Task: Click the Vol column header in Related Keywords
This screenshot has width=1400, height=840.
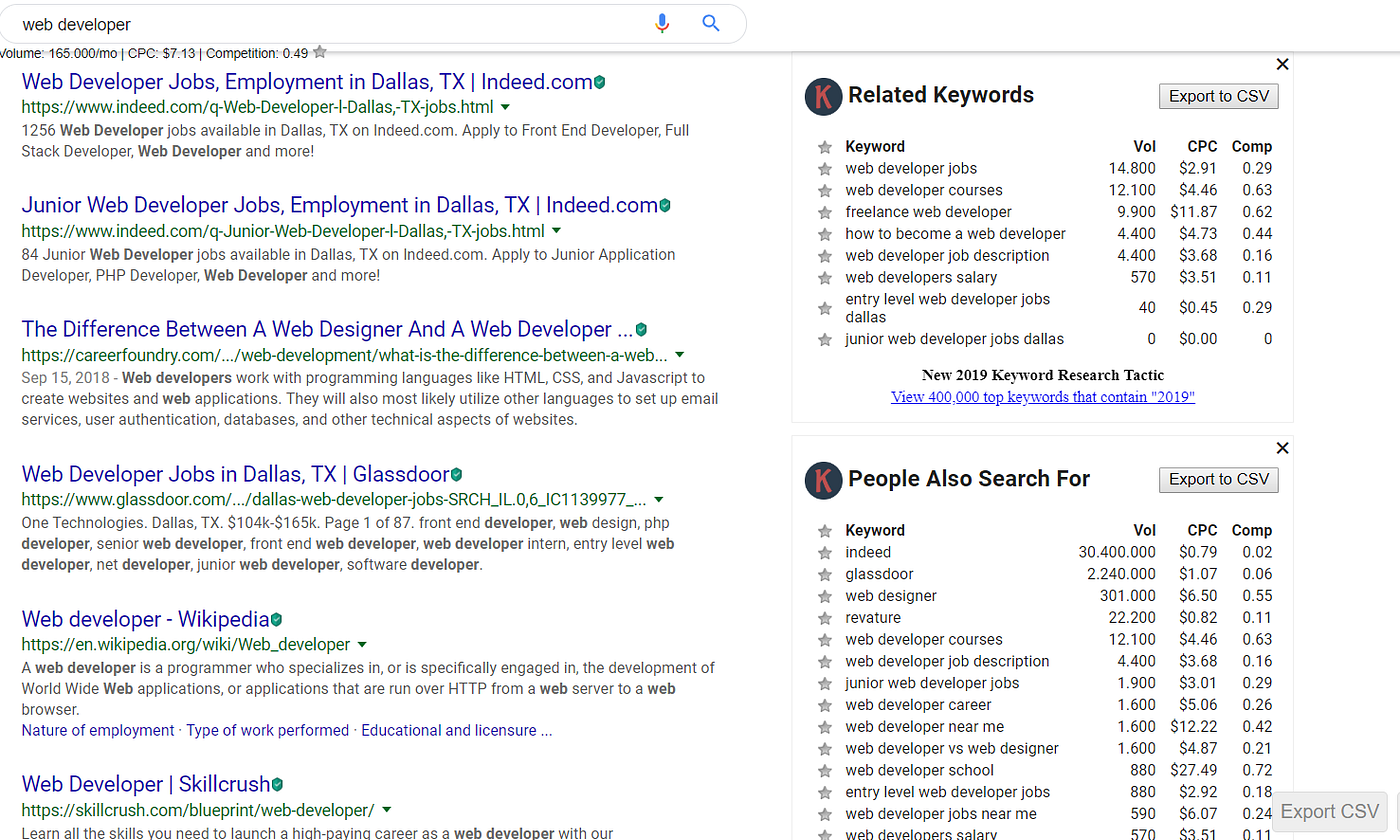Action: point(1144,147)
